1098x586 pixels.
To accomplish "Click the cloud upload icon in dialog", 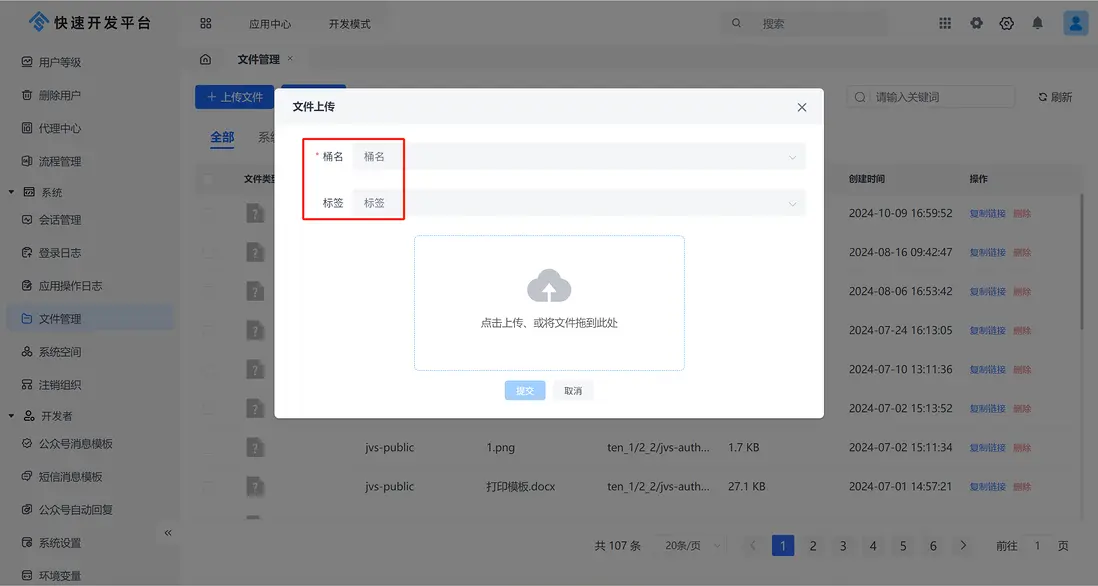I will click(x=549, y=286).
